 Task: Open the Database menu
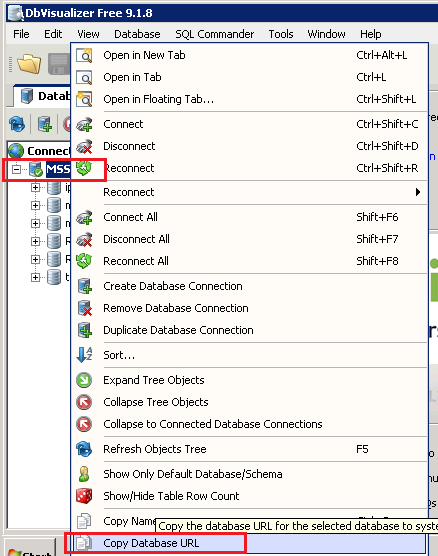137,34
